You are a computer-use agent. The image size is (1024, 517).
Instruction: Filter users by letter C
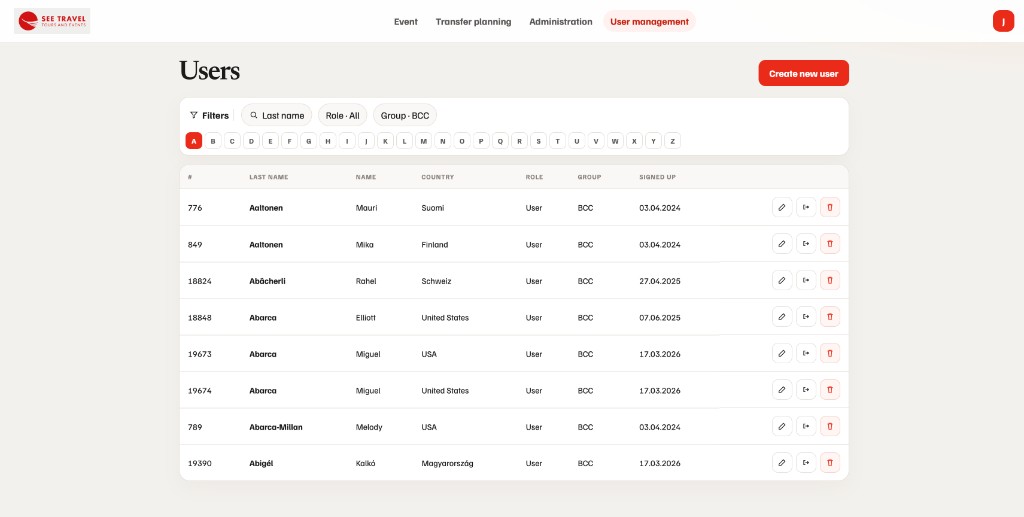click(x=232, y=140)
